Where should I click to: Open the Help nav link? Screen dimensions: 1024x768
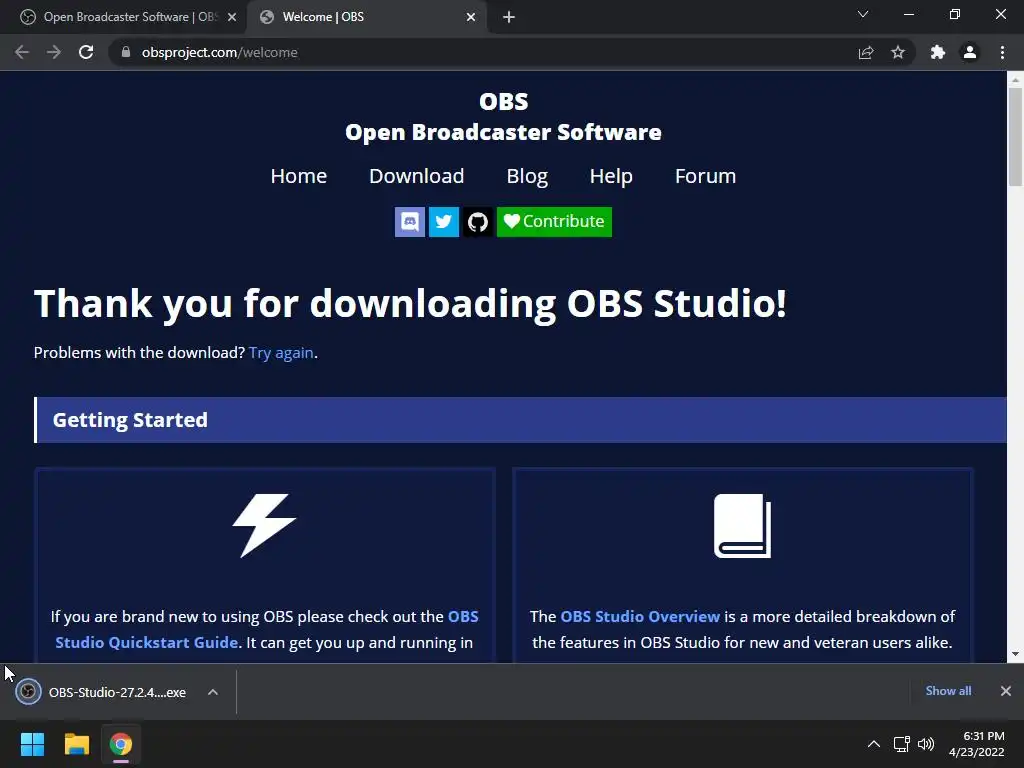(x=611, y=176)
